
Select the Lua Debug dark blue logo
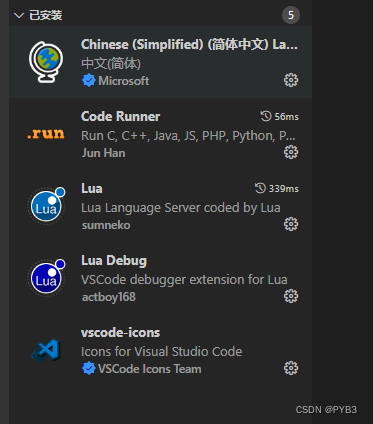(46, 278)
